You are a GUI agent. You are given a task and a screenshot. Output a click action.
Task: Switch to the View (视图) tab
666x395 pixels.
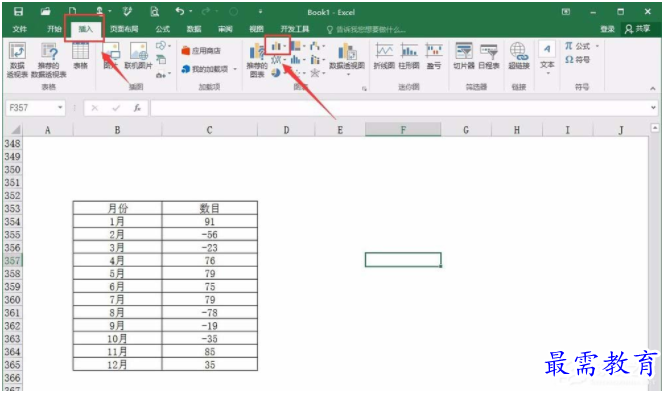pos(256,29)
